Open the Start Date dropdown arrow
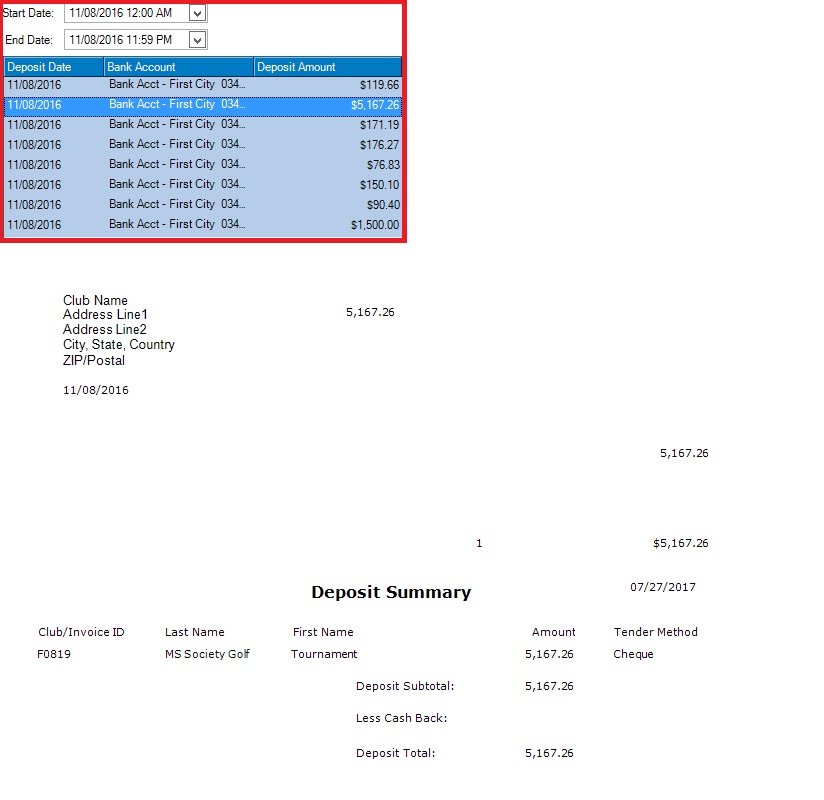Viewport: 824px width, 800px height. pos(197,13)
